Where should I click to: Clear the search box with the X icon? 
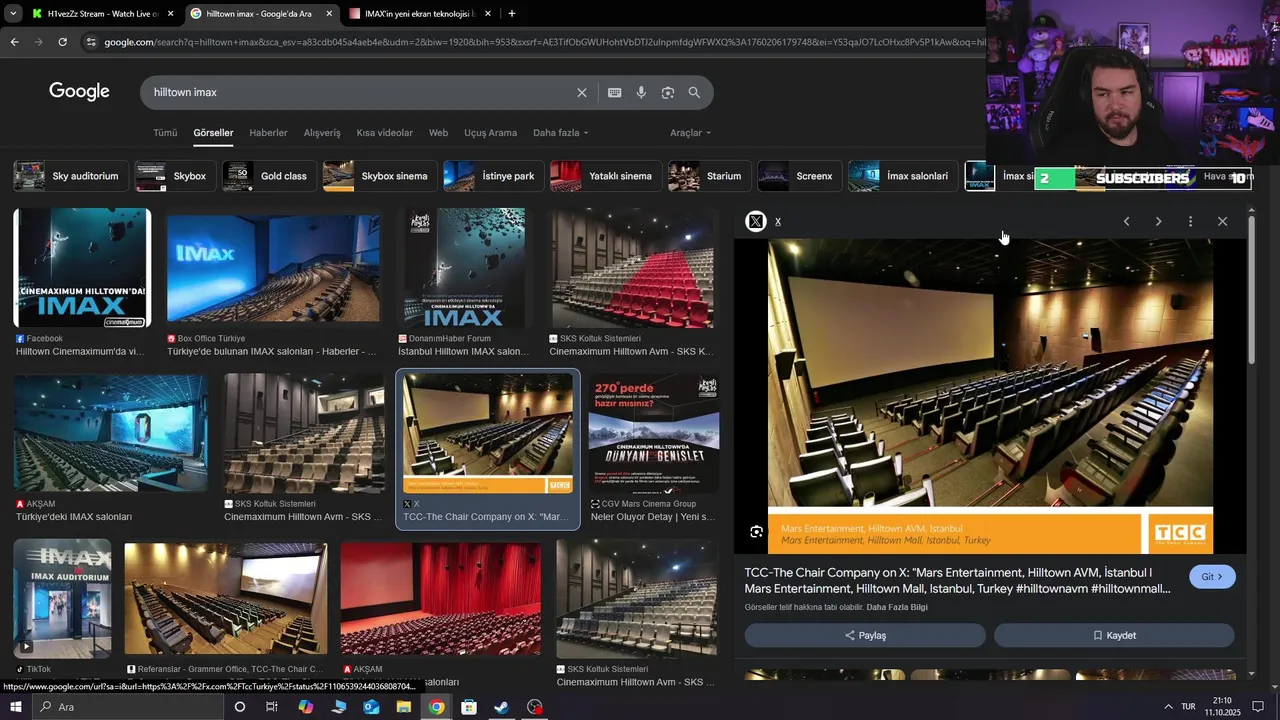(x=582, y=92)
